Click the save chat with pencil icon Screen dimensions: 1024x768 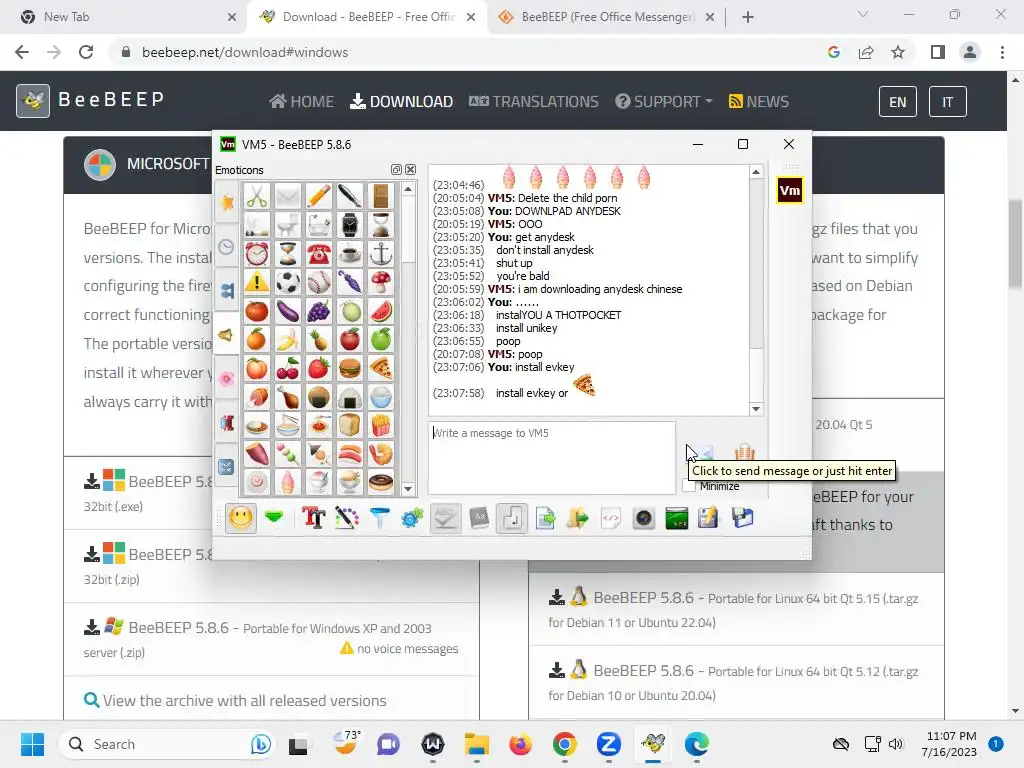(x=709, y=519)
